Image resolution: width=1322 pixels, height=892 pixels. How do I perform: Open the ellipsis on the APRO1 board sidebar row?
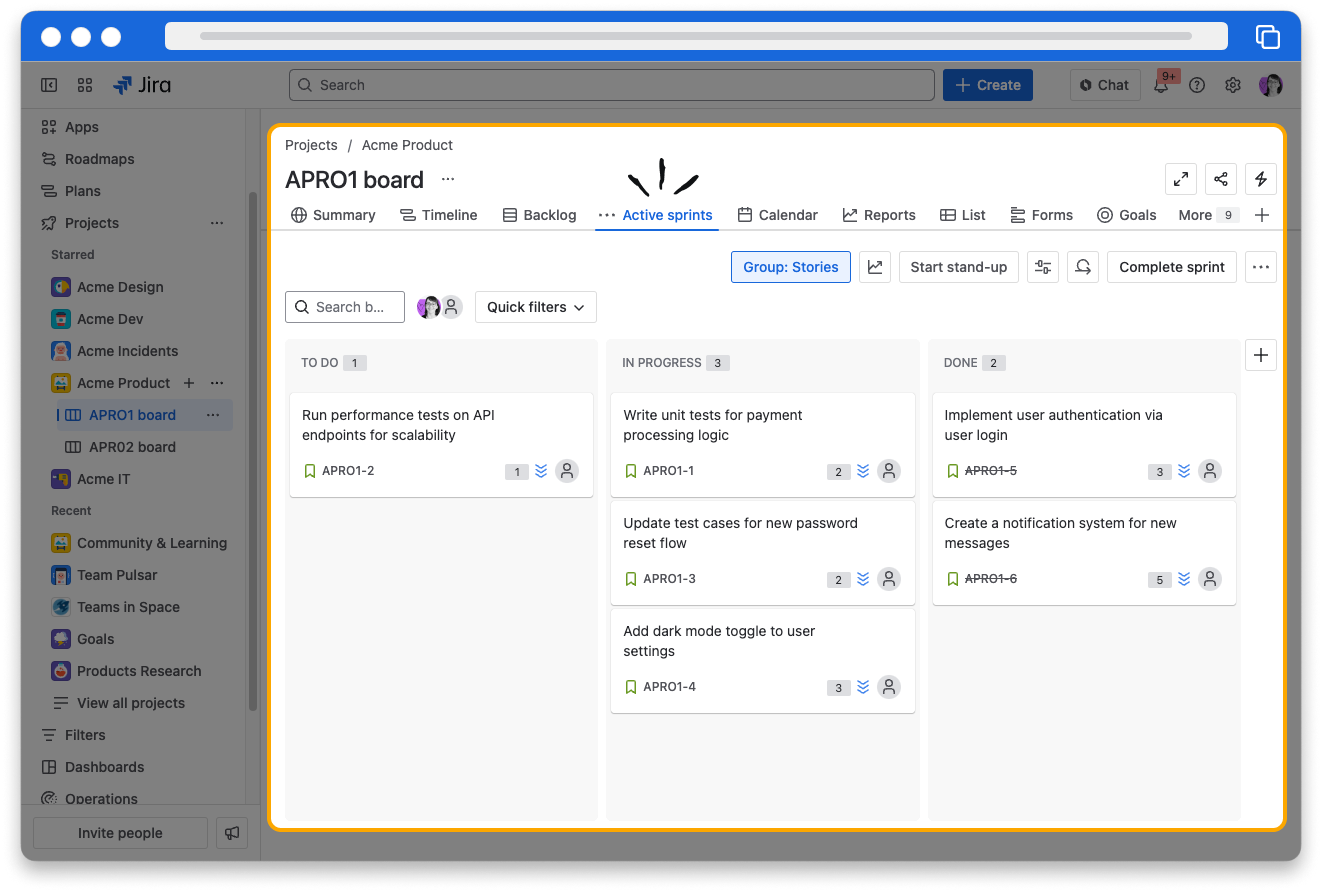pyautogui.click(x=213, y=415)
